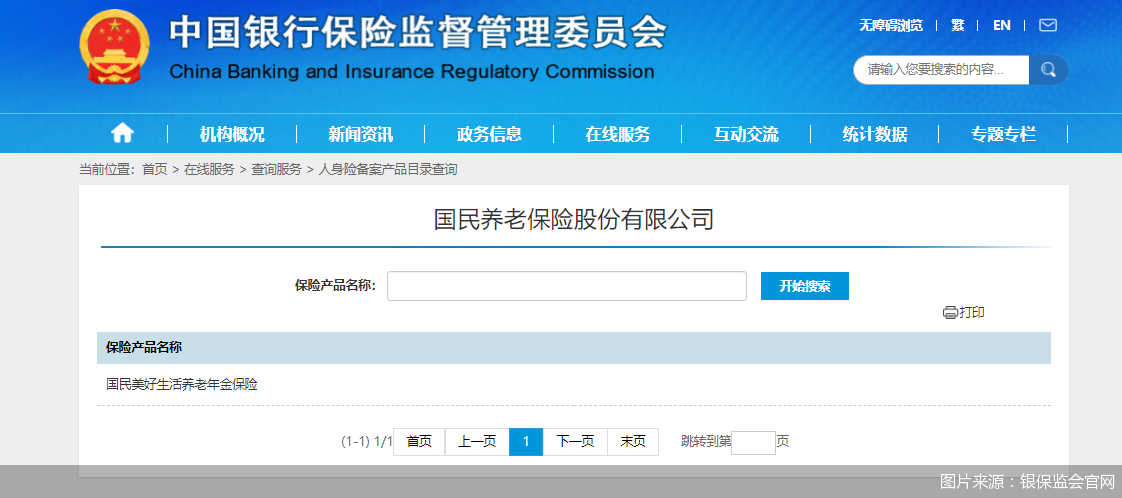Select page number 1
This screenshot has height=498, width=1122.
pyautogui.click(x=526, y=442)
